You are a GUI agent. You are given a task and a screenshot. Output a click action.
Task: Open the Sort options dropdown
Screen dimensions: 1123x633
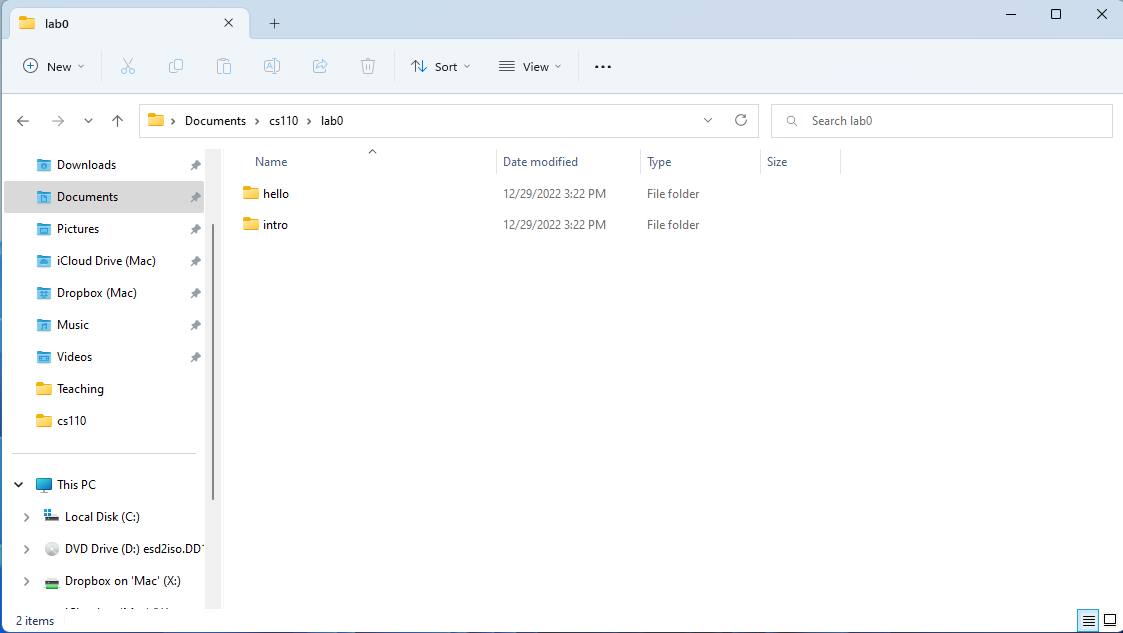pos(440,66)
